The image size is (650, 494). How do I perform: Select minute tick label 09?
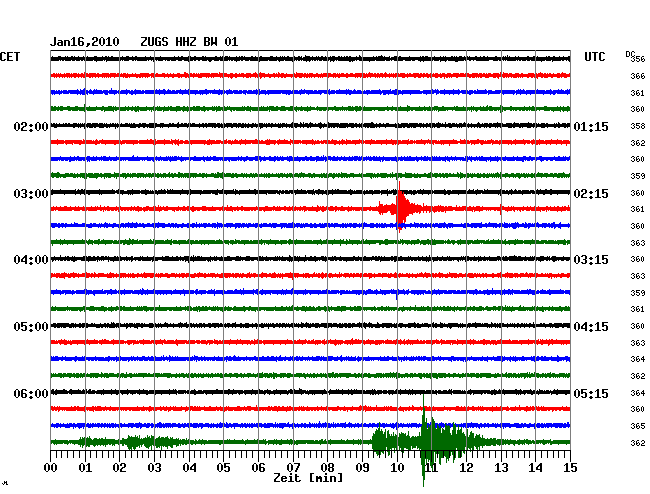pos(362,467)
